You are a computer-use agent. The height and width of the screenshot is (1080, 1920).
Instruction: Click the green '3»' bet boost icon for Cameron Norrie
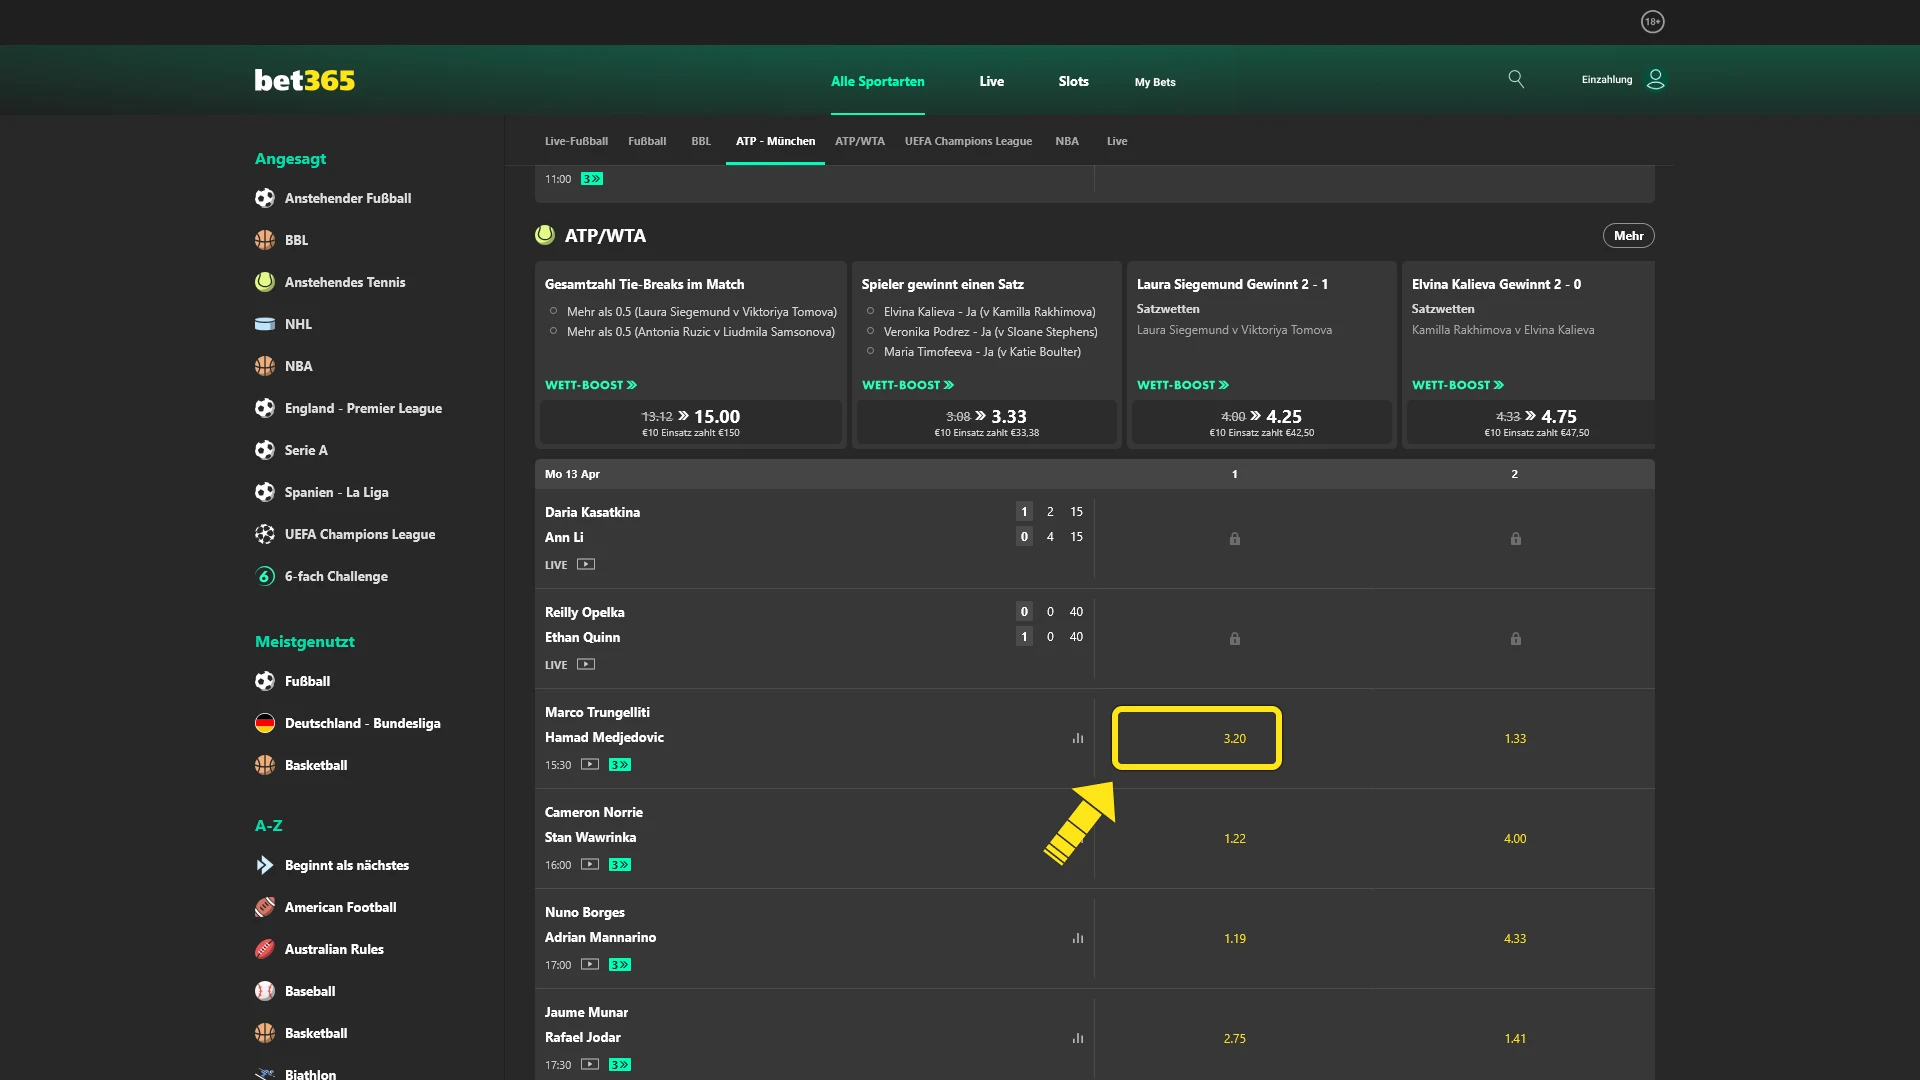tap(620, 864)
